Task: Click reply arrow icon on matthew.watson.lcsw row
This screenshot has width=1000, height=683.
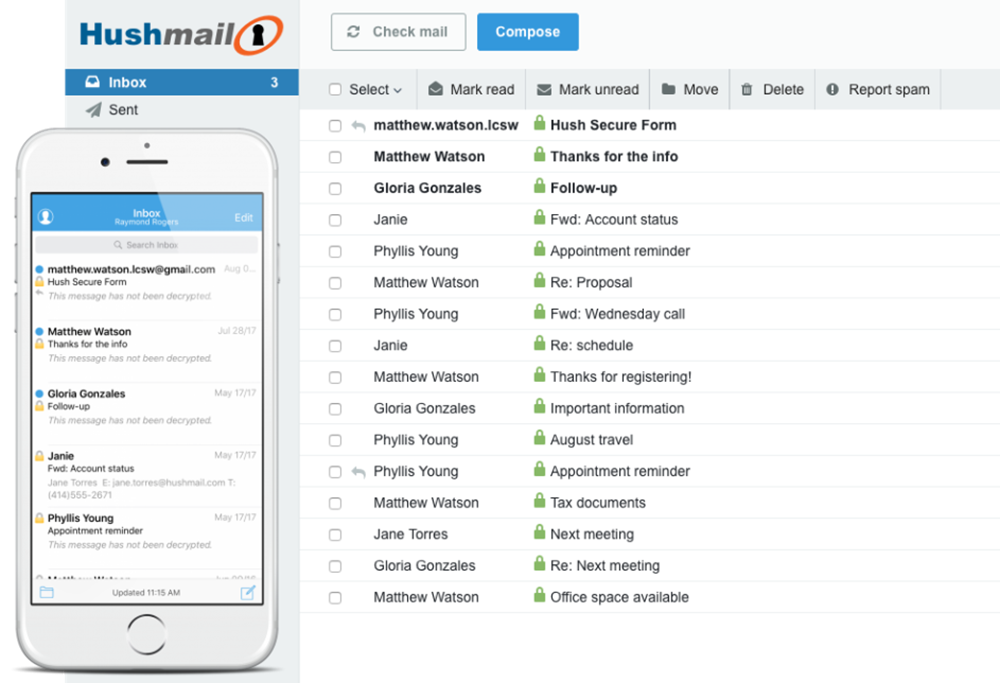Action: click(358, 126)
